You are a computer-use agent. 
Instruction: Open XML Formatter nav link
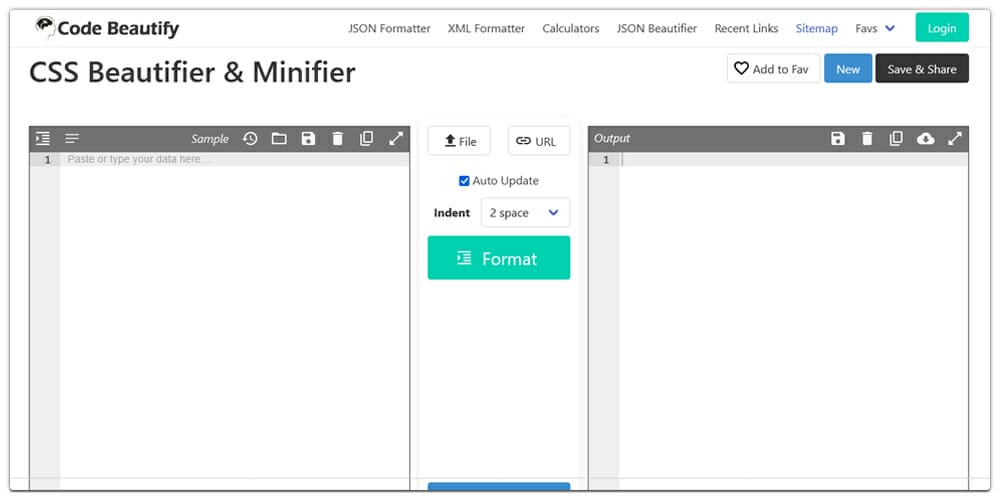[x=486, y=29]
